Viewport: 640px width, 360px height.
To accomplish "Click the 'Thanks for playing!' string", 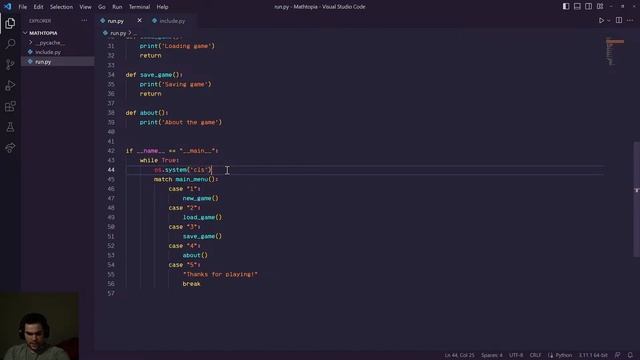I will click(x=220, y=274).
